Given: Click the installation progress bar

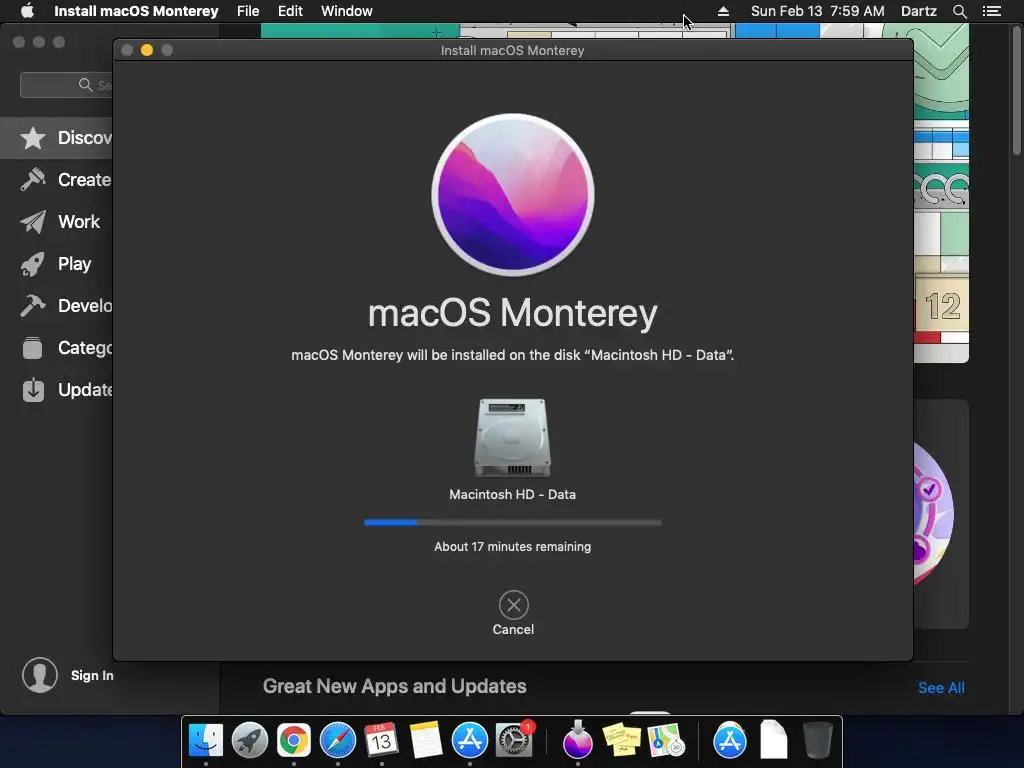Looking at the screenshot, I should point(513,522).
